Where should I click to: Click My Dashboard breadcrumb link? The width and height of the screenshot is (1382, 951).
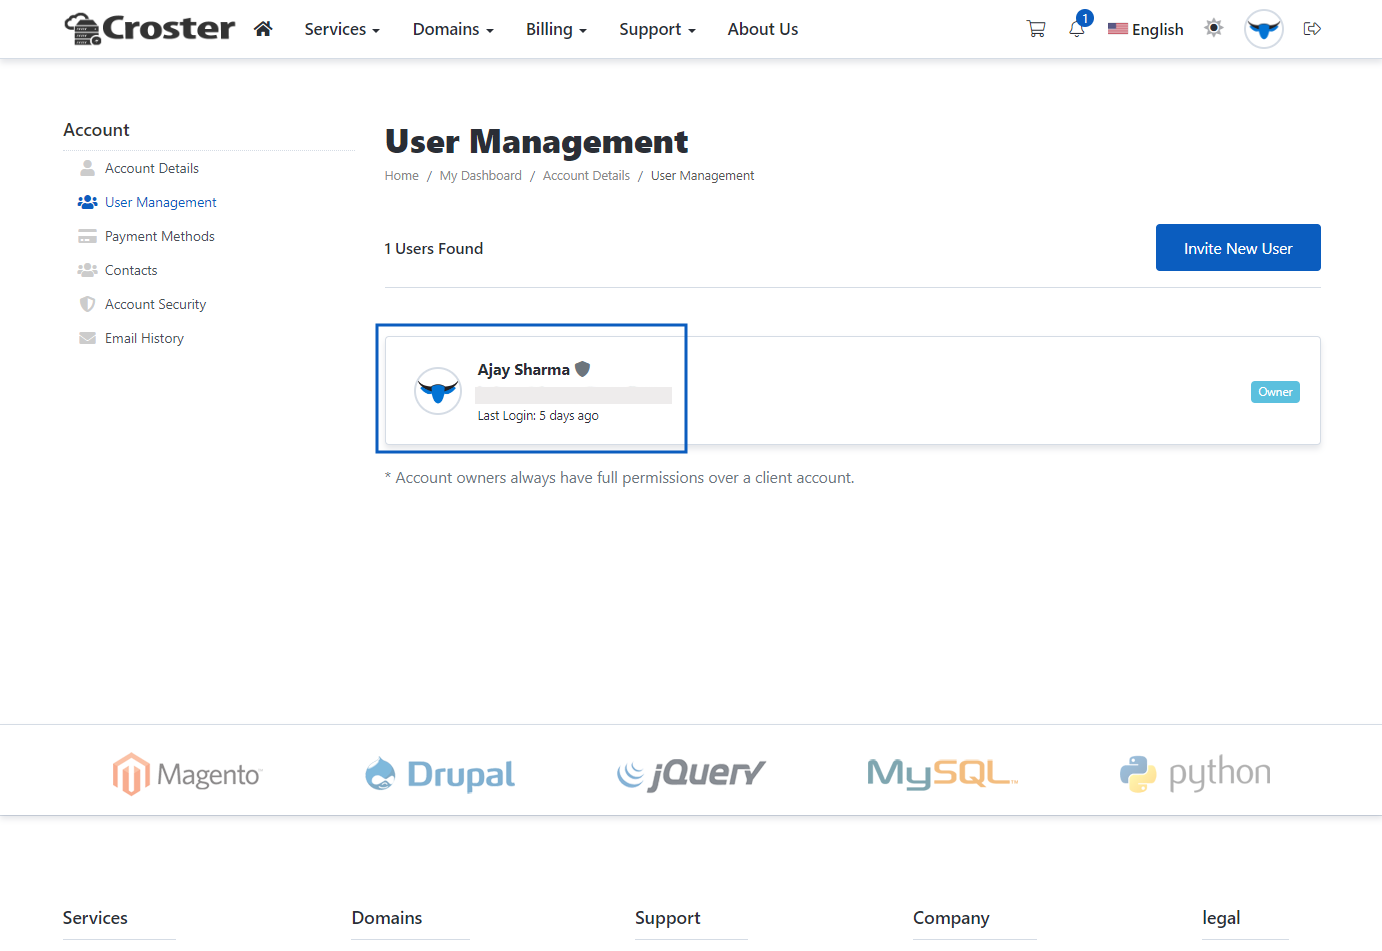(x=480, y=176)
